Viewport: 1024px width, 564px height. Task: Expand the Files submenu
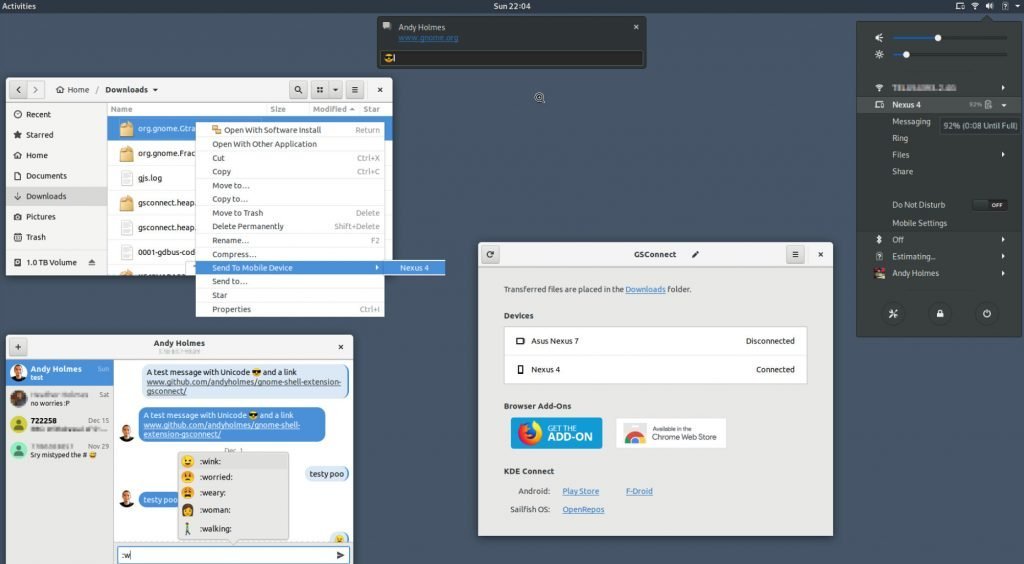(1003, 155)
